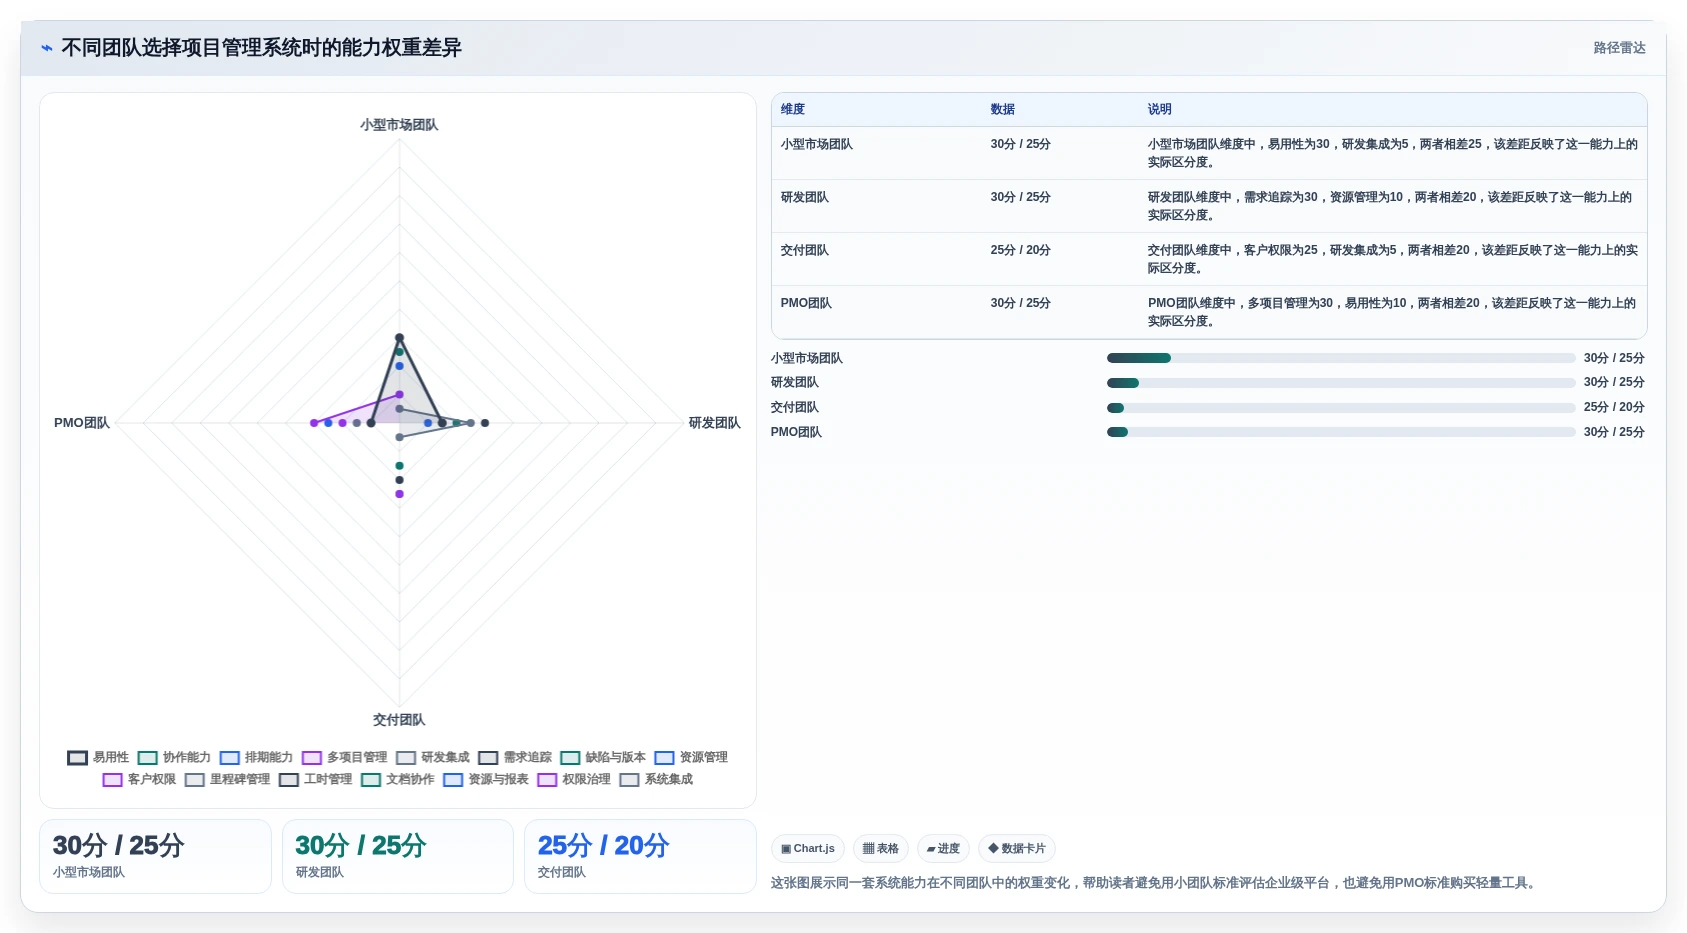
Task: Click the 表格 tag
Action: click(881, 848)
